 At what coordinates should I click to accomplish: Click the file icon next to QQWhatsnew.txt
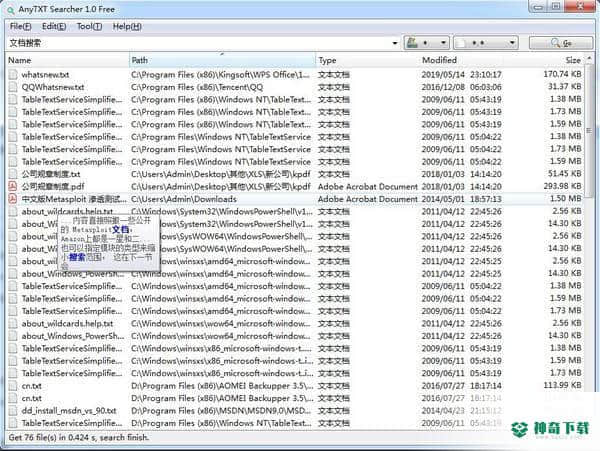click(13, 87)
